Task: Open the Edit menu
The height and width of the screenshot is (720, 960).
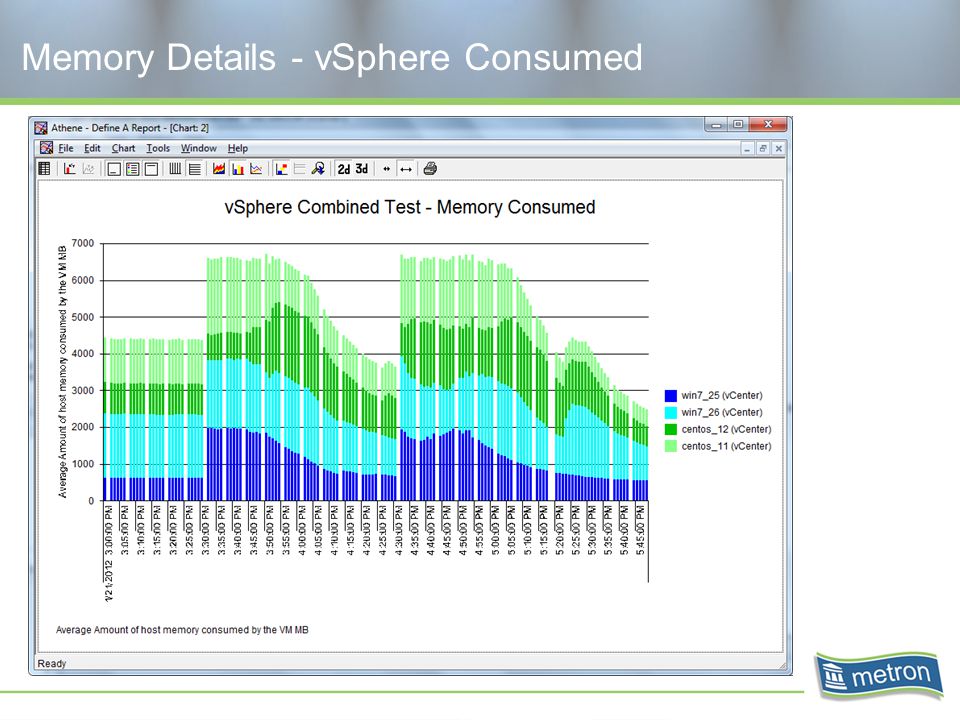Action: tap(92, 148)
